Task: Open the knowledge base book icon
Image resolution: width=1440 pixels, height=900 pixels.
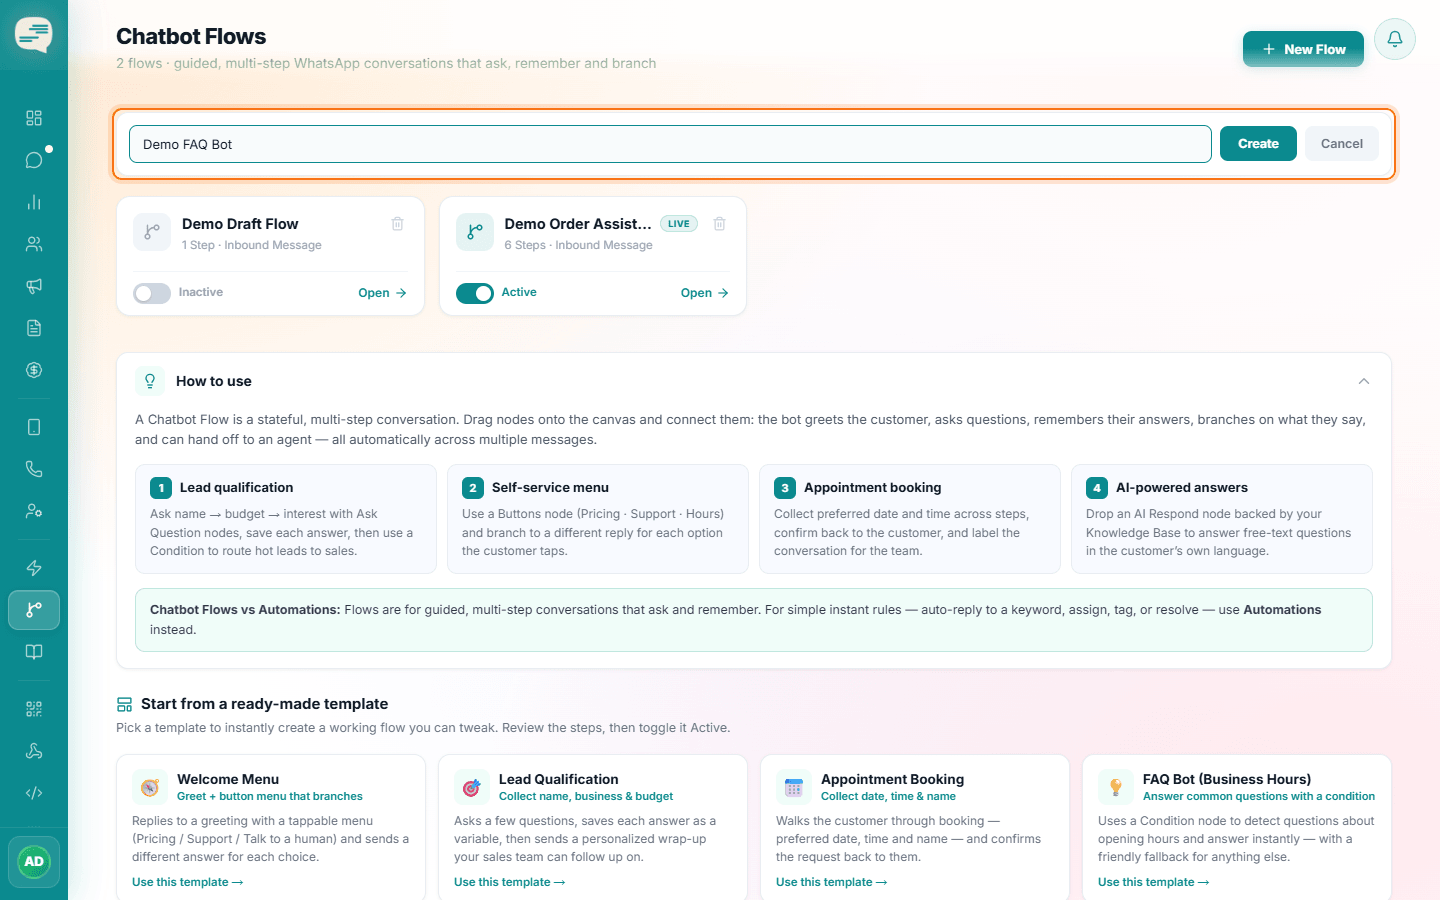Action: 34,652
